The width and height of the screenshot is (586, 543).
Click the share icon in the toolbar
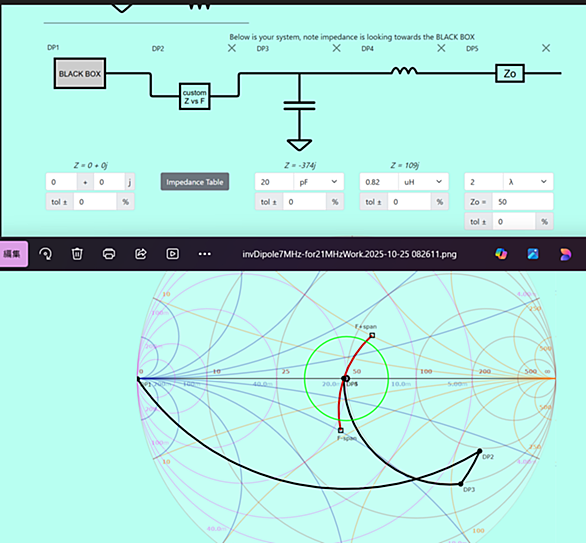point(141,254)
